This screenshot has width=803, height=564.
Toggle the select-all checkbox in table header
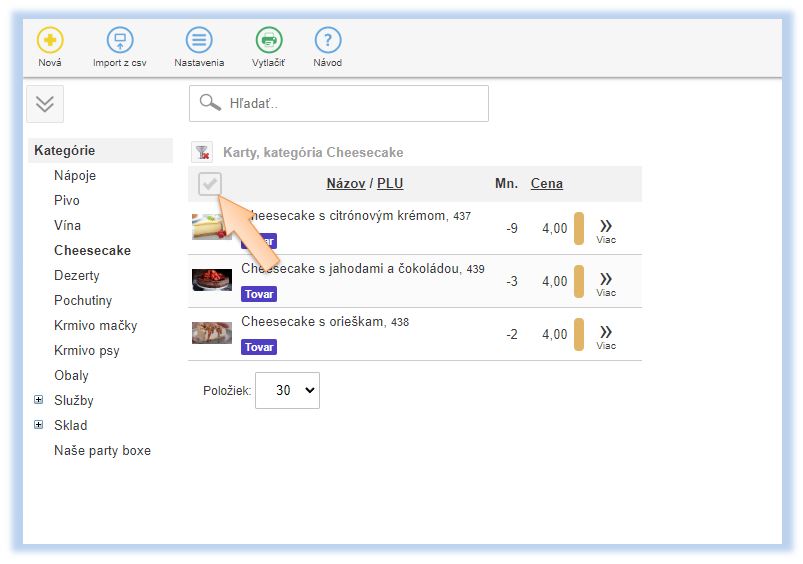click(209, 184)
